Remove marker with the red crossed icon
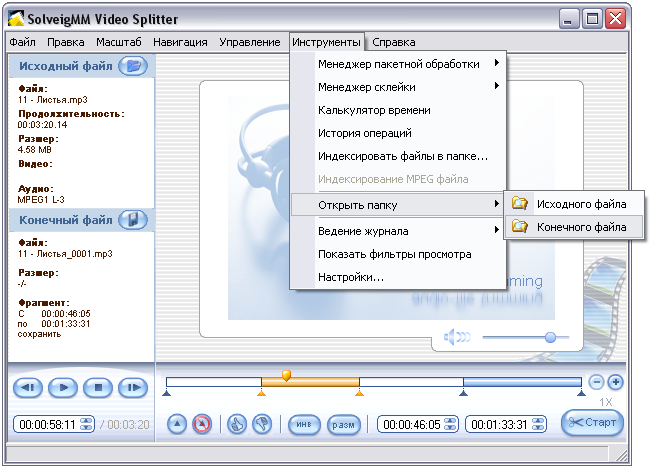 point(202,424)
